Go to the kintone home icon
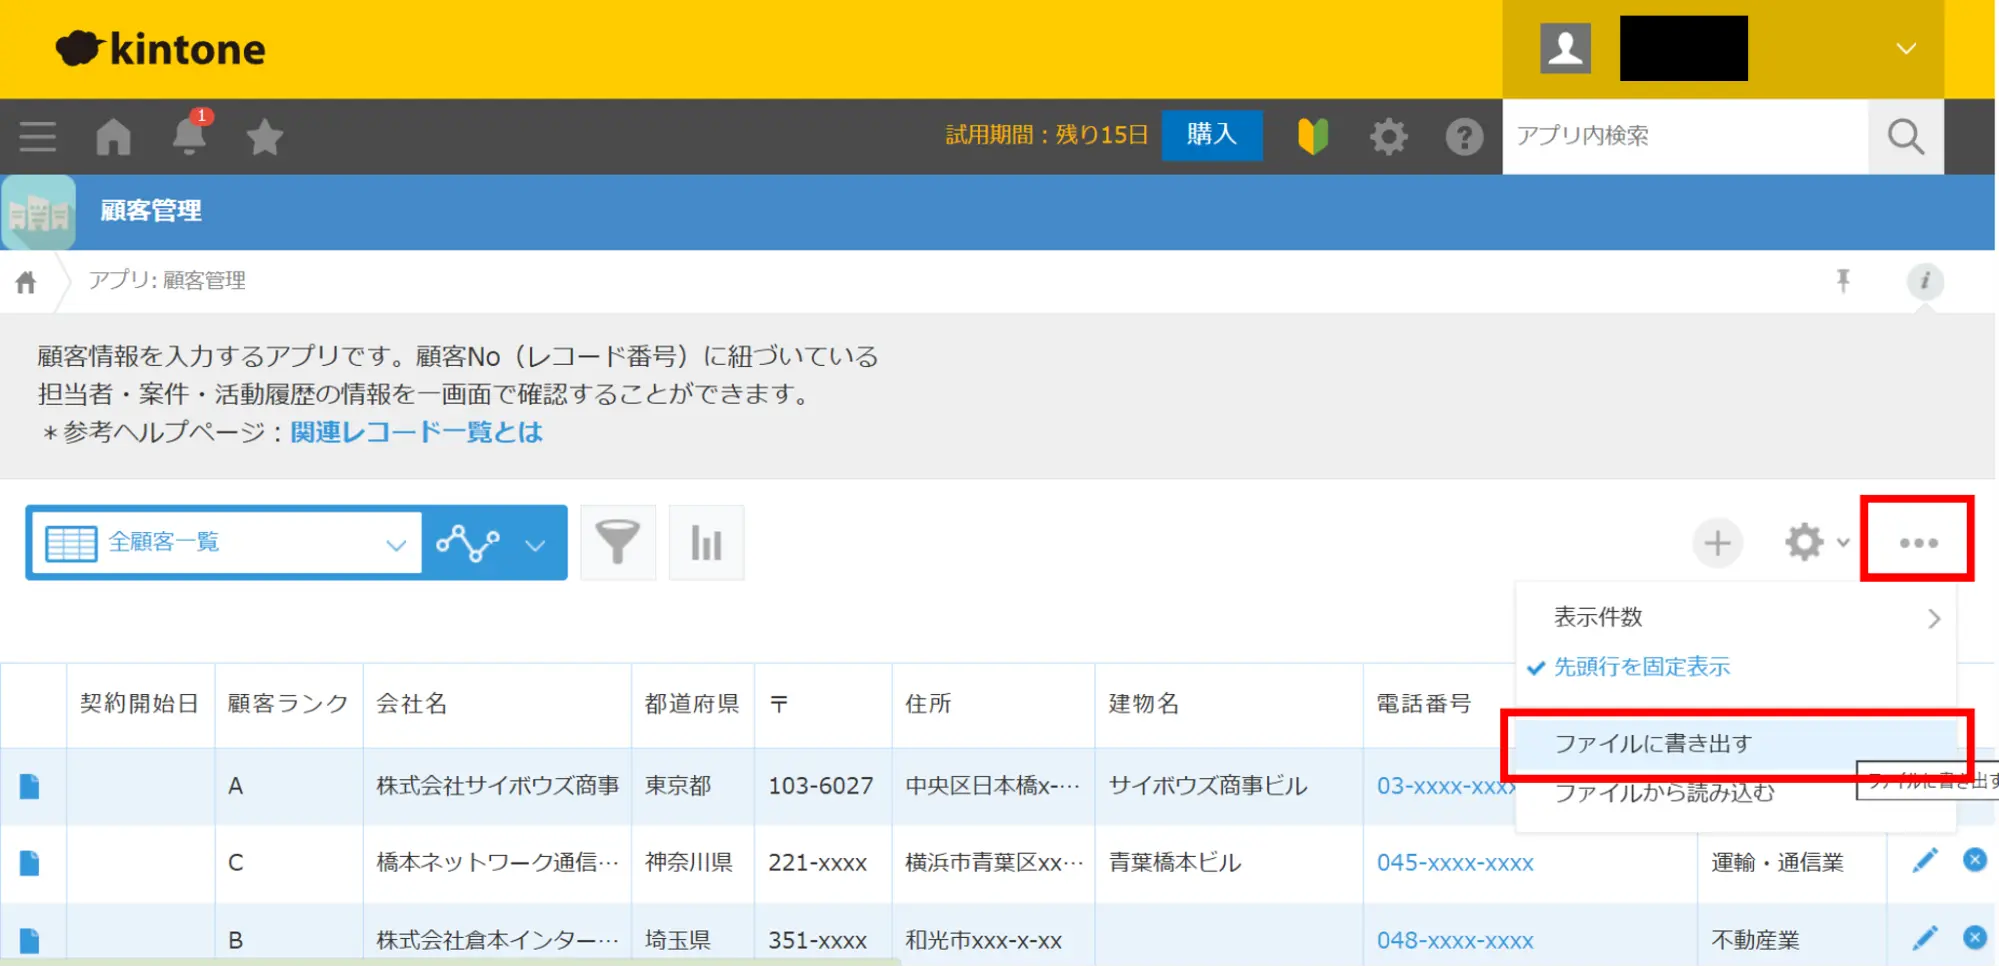The height and width of the screenshot is (967, 1999). [113, 136]
